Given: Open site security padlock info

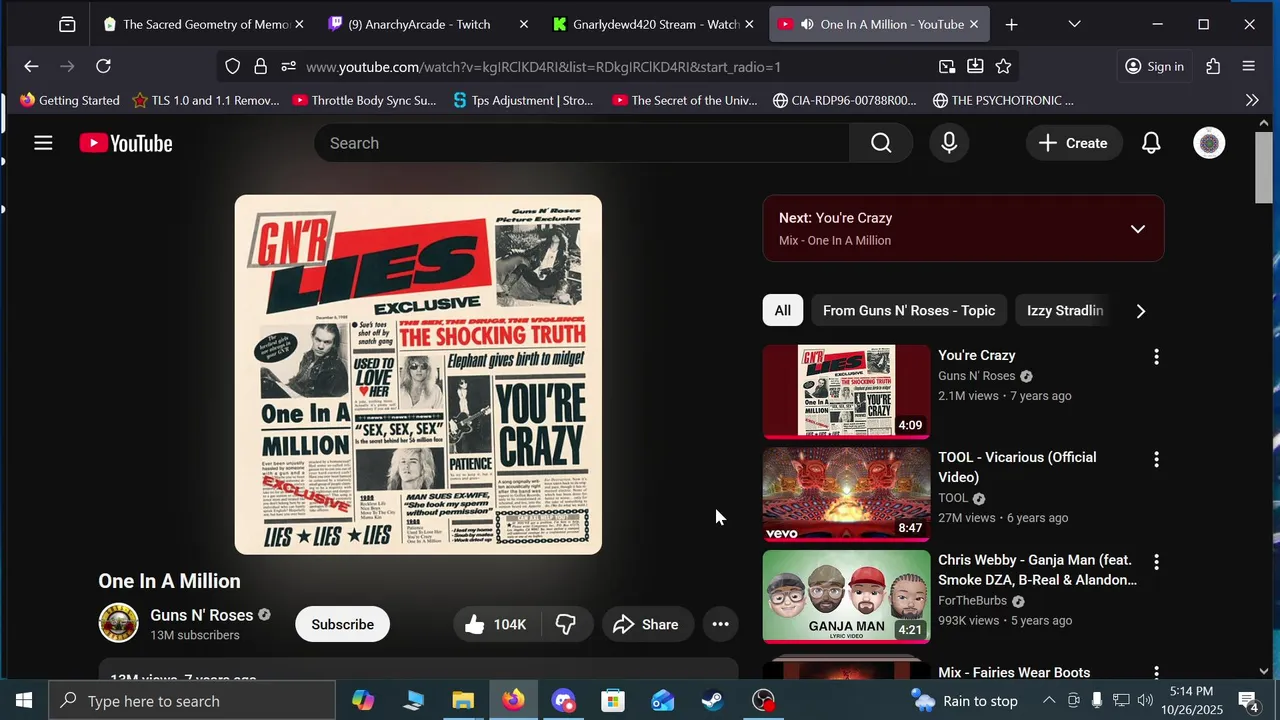Looking at the screenshot, I should tap(260, 66).
